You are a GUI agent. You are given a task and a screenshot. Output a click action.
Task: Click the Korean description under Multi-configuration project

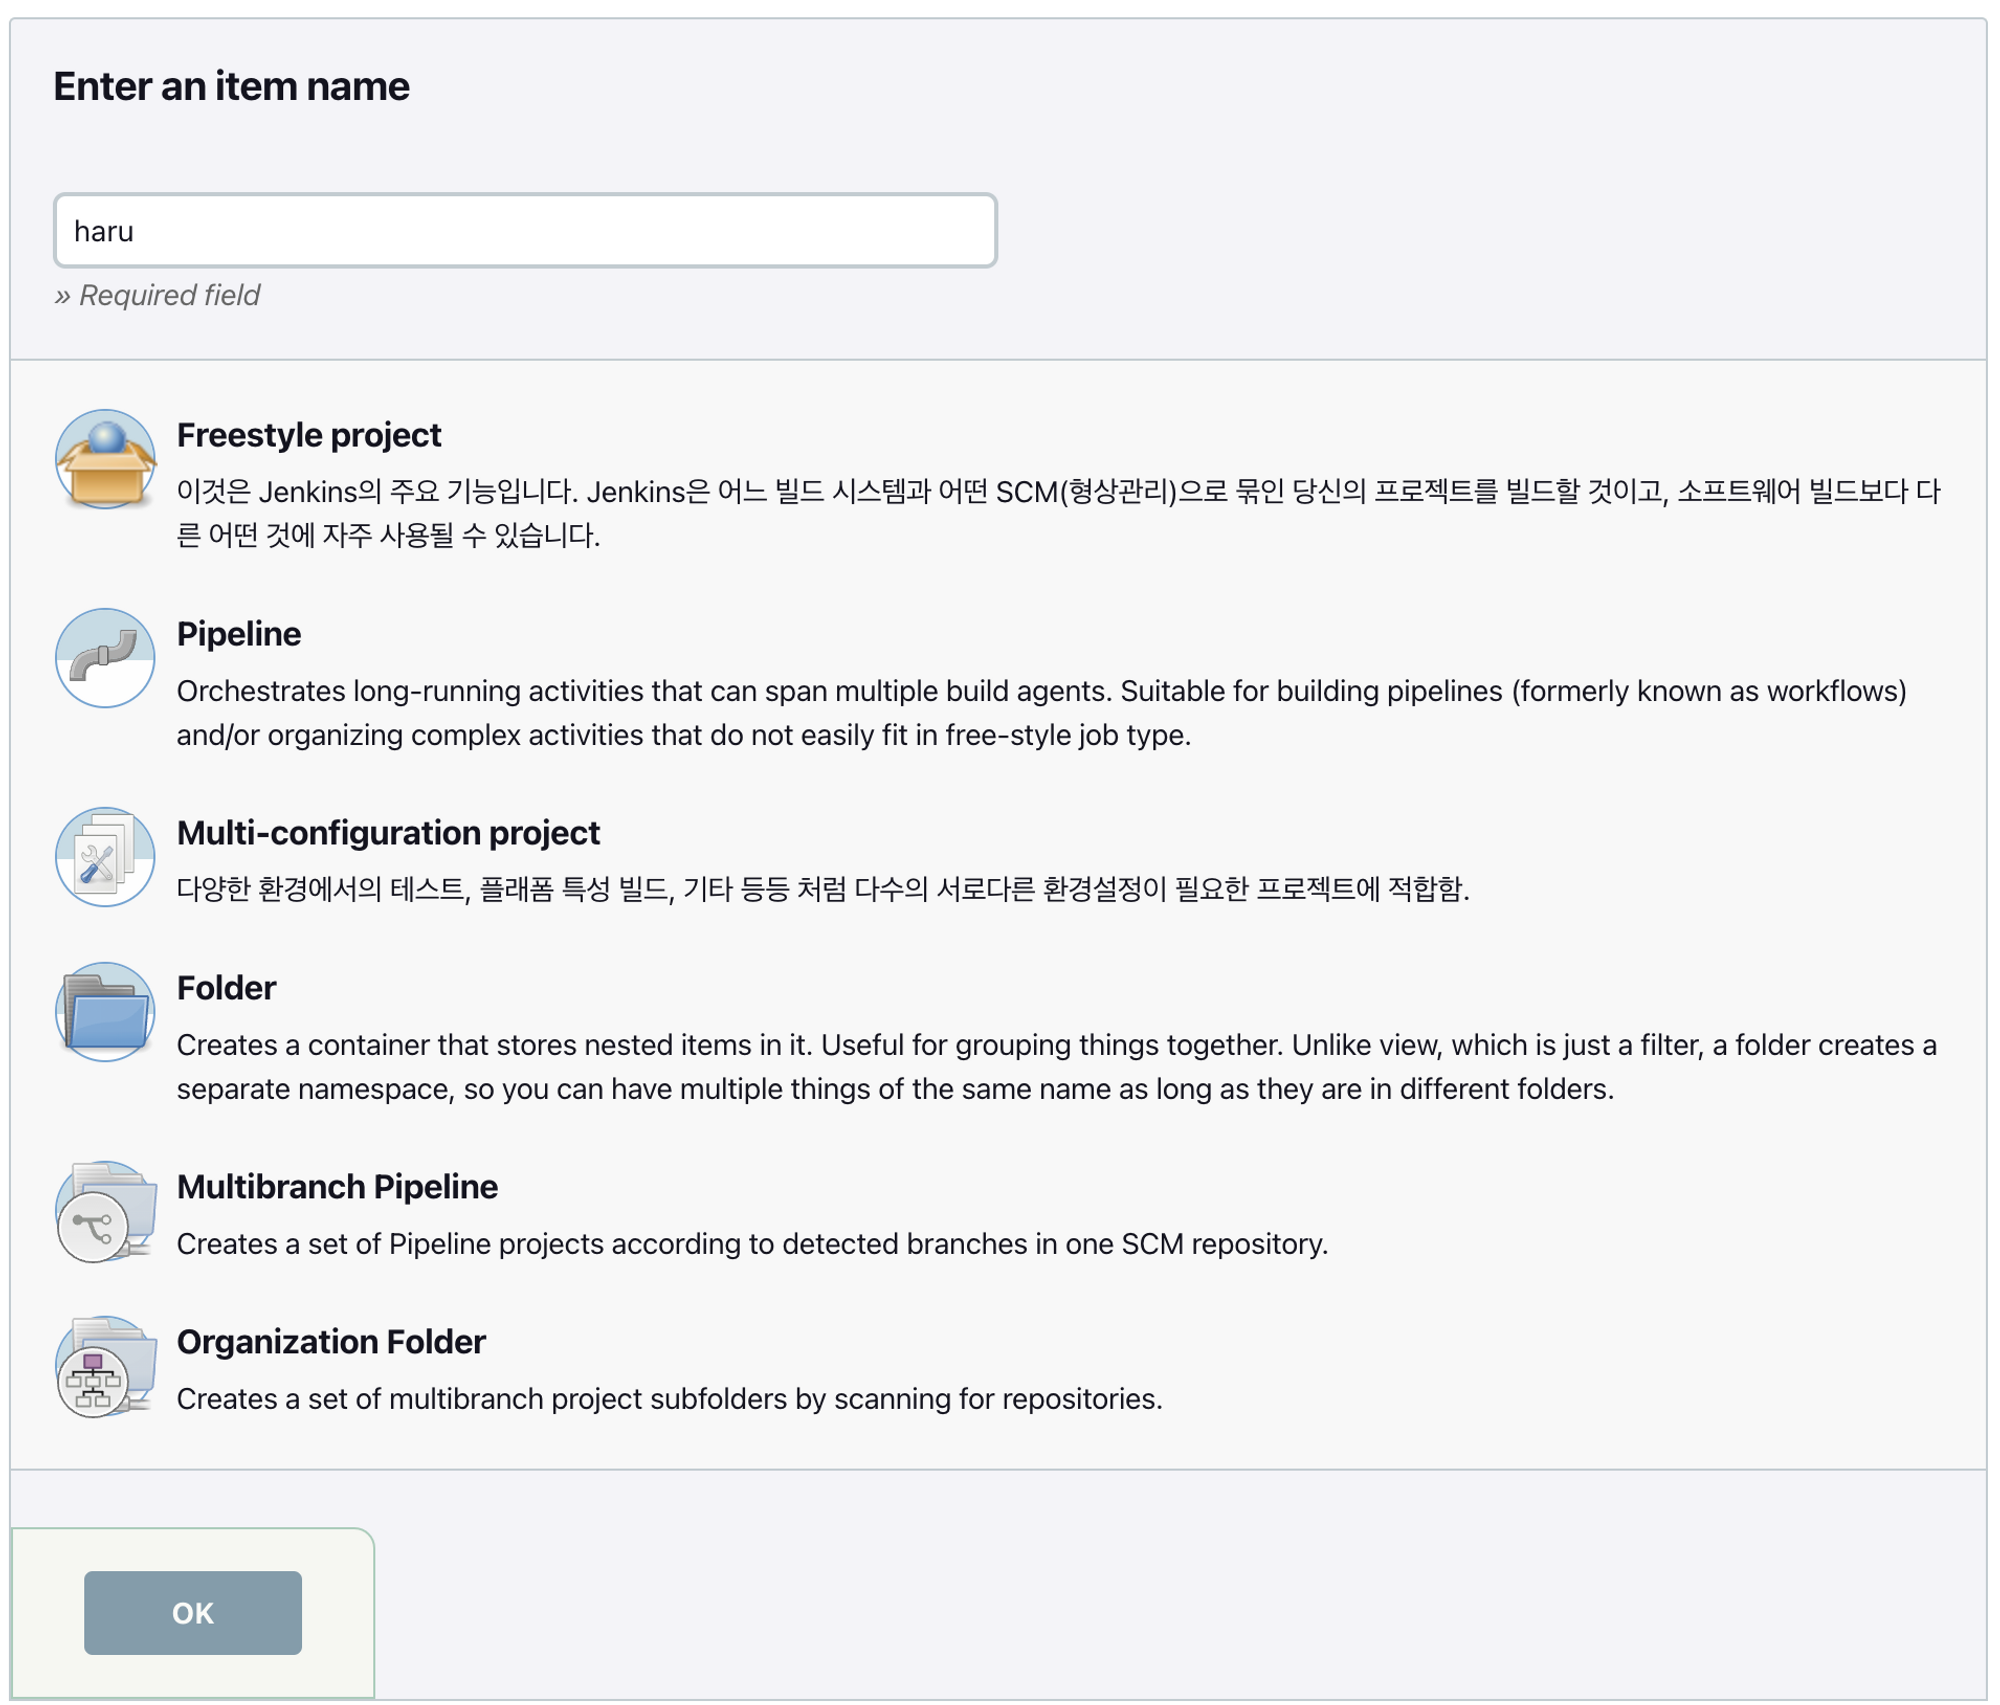pyautogui.click(x=822, y=889)
